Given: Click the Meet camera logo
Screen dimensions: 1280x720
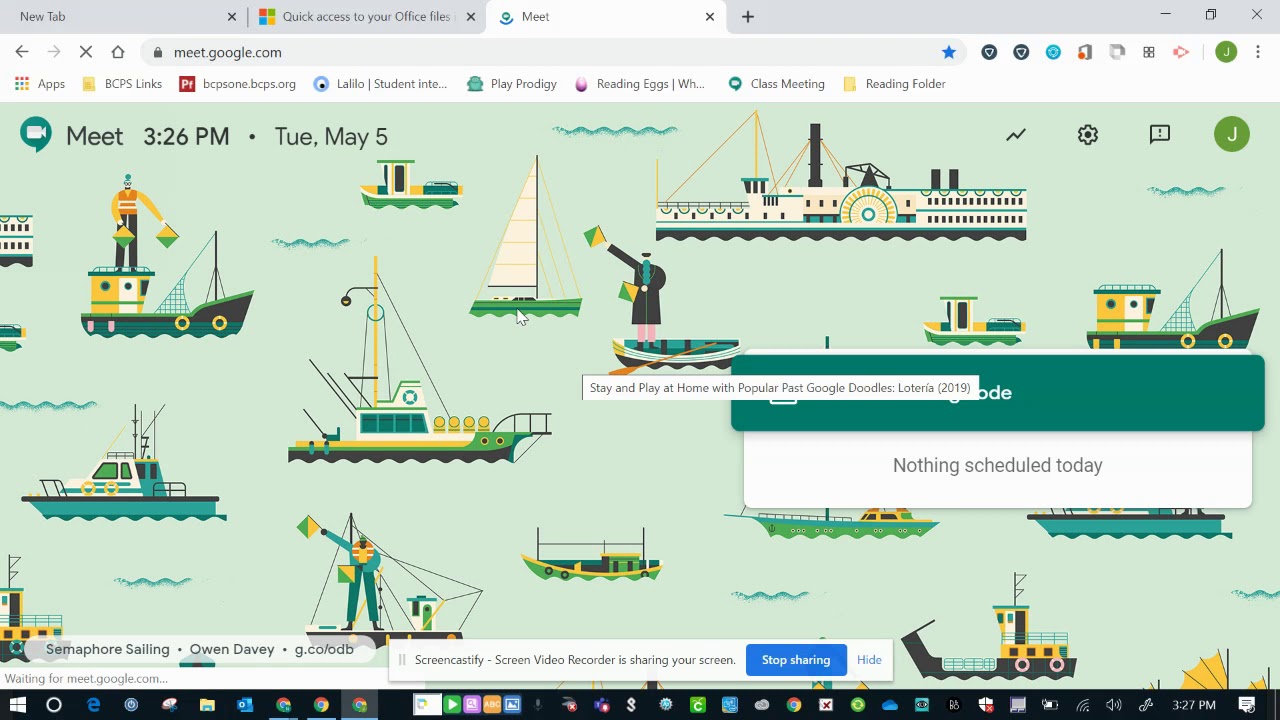Looking at the screenshot, I should [36, 134].
